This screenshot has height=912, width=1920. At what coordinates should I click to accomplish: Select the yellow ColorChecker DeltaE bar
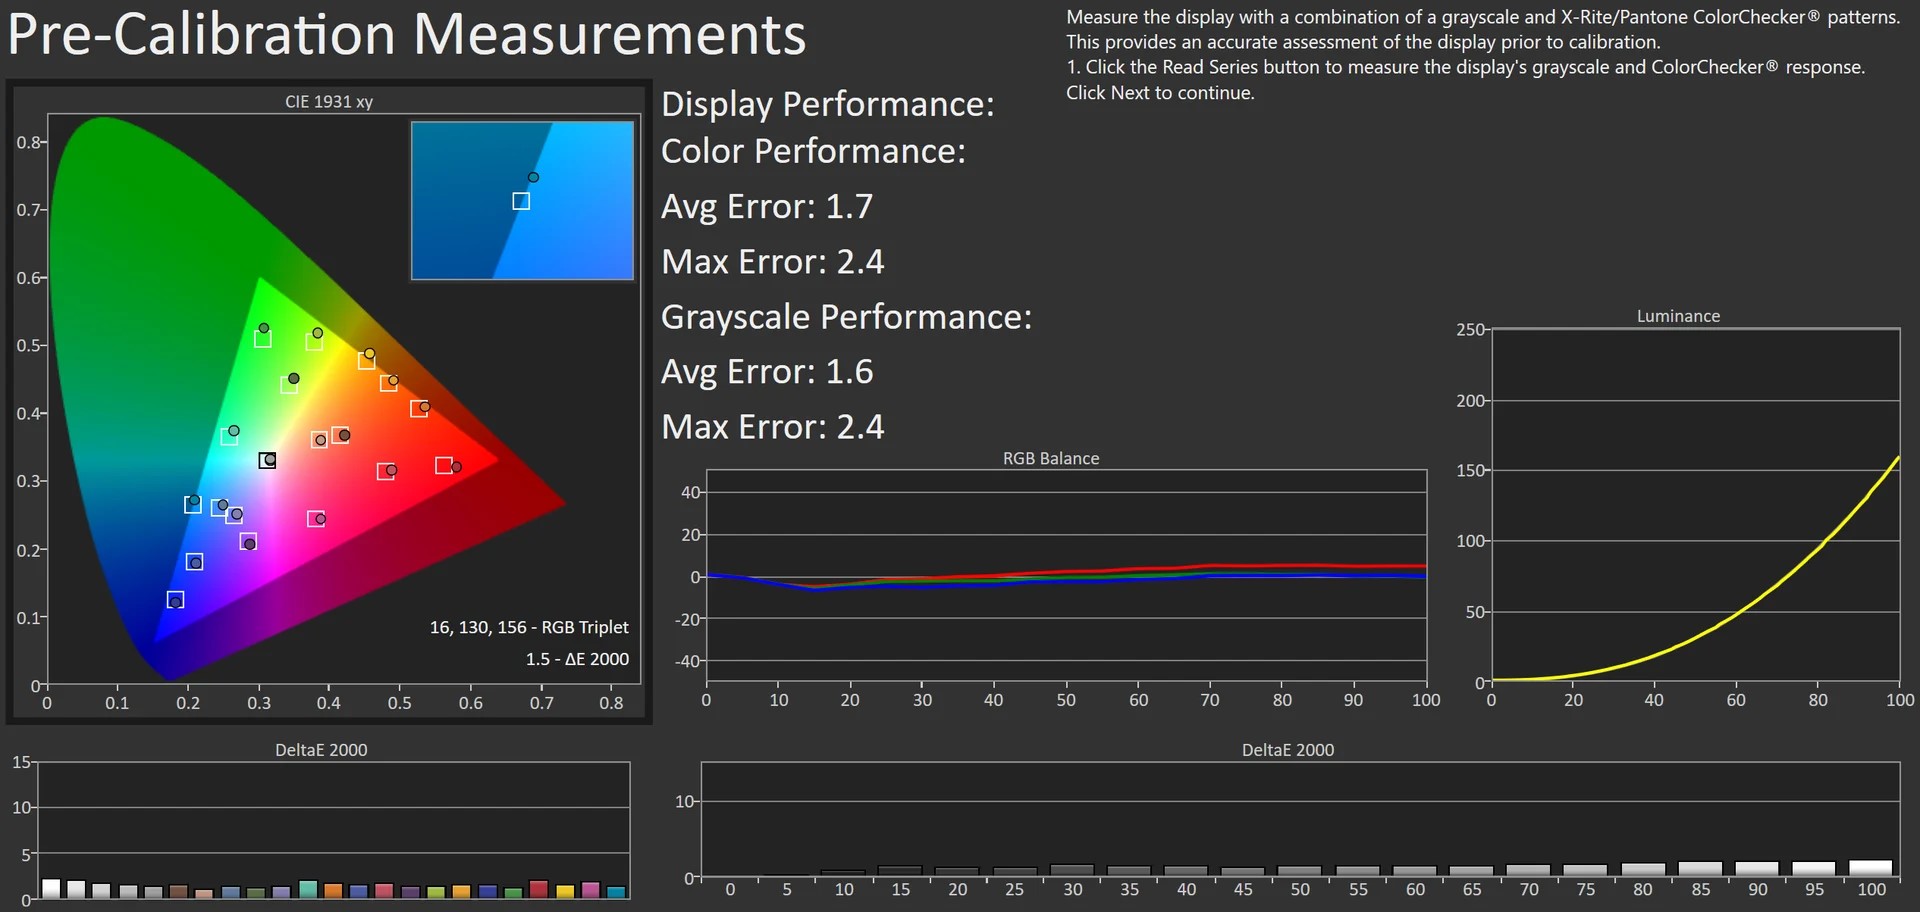point(565,891)
